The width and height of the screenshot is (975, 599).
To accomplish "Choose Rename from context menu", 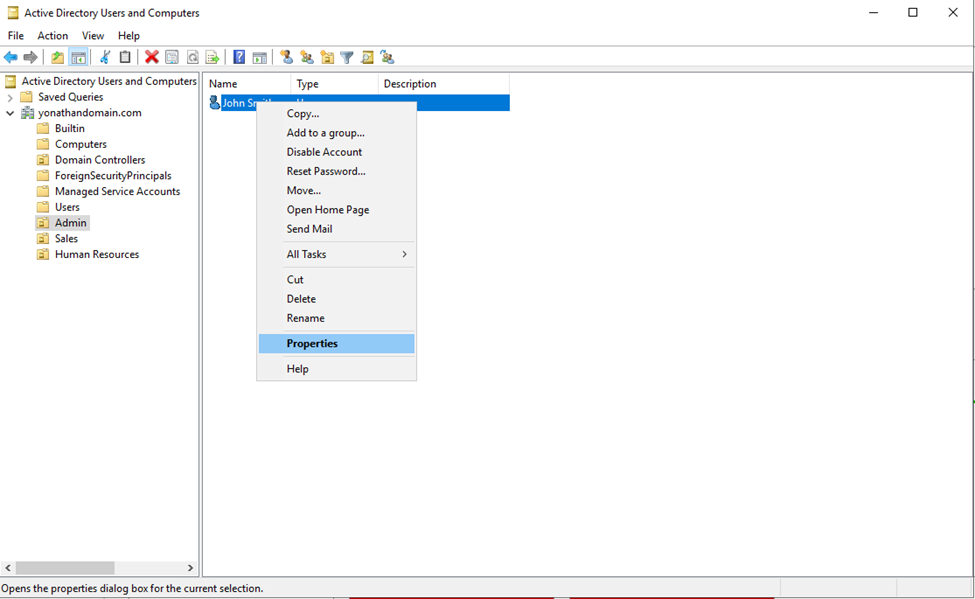I will (336, 318).
